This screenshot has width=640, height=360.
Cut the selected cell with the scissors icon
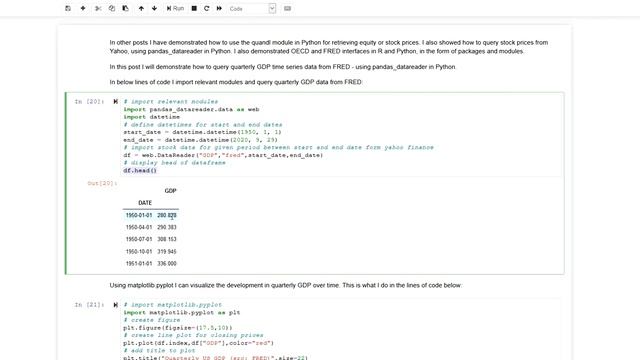point(98,8)
